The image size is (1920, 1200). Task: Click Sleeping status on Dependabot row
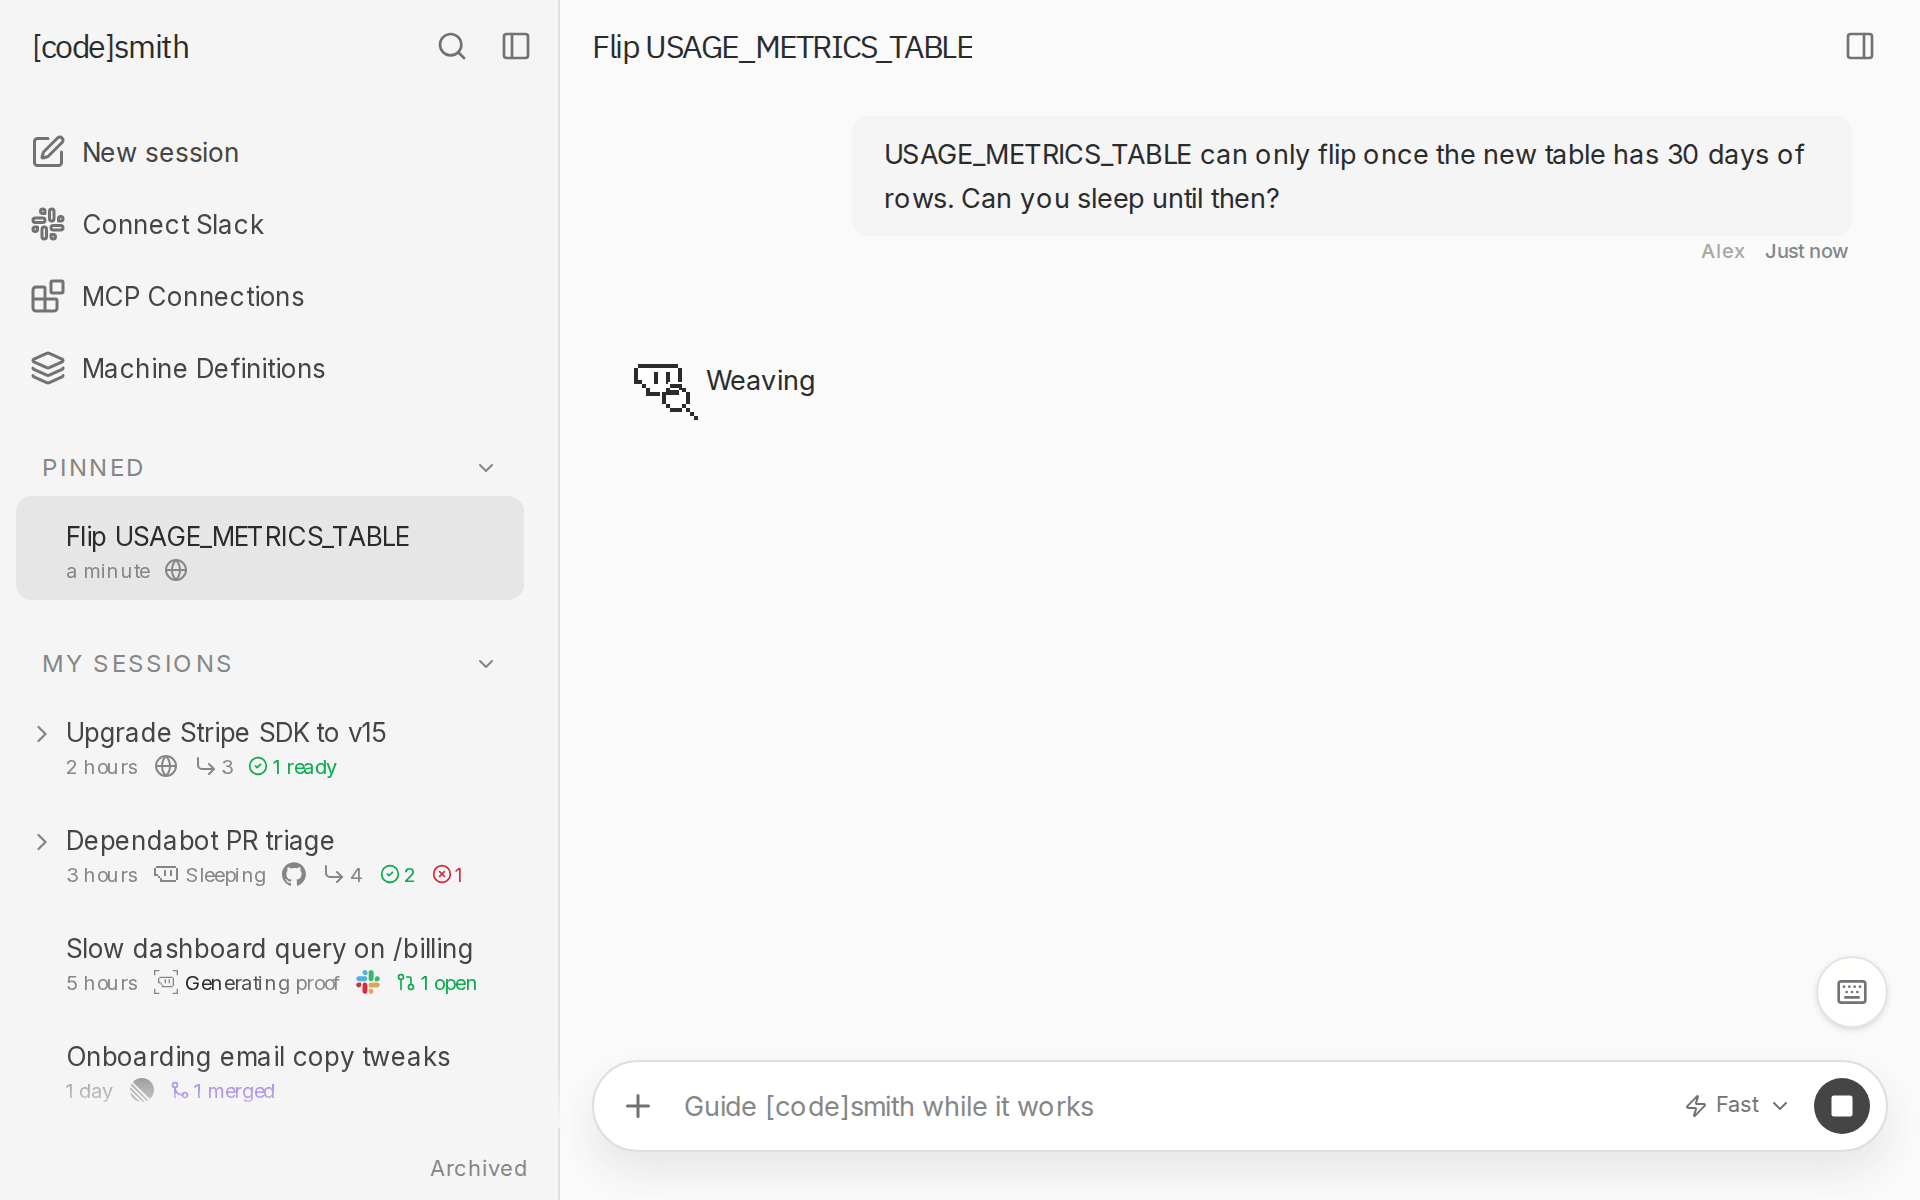pyautogui.click(x=210, y=875)
